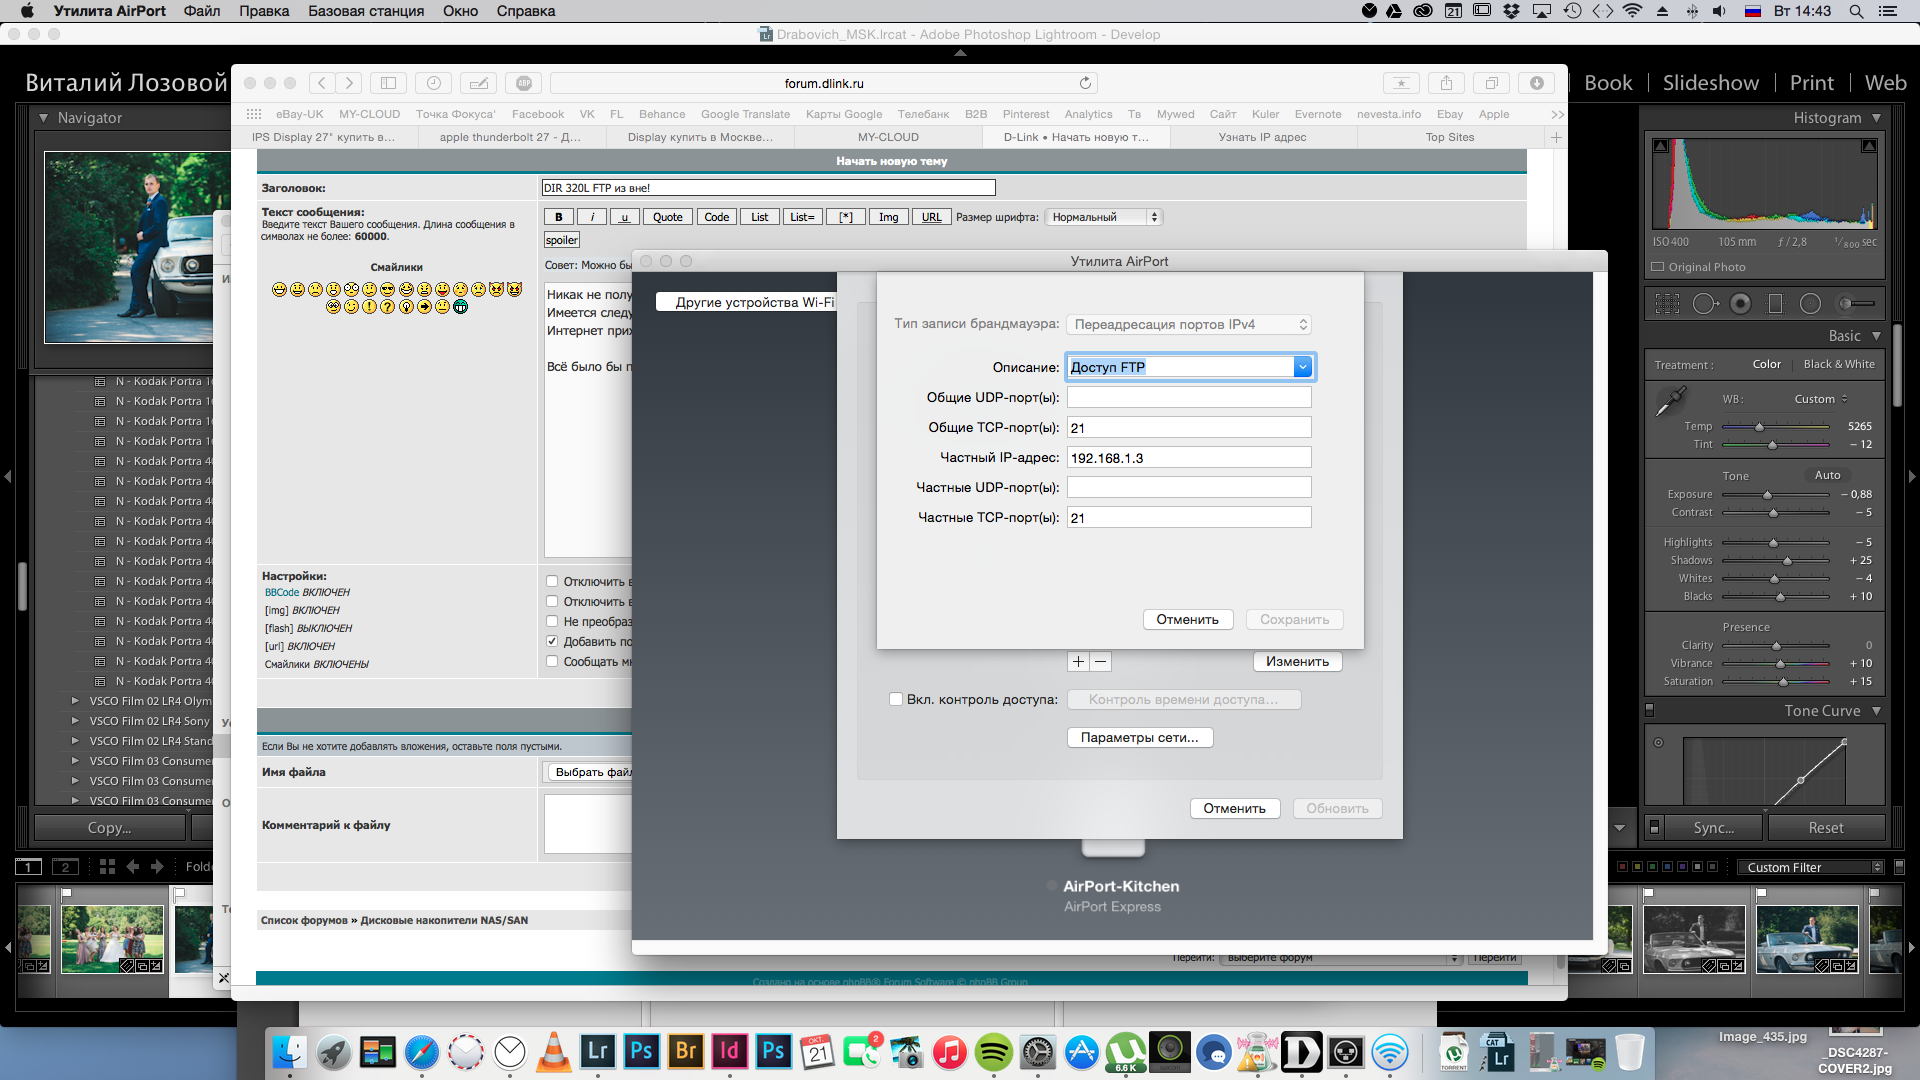Open the font size Нормальный dropdown

click(1104, 217)
